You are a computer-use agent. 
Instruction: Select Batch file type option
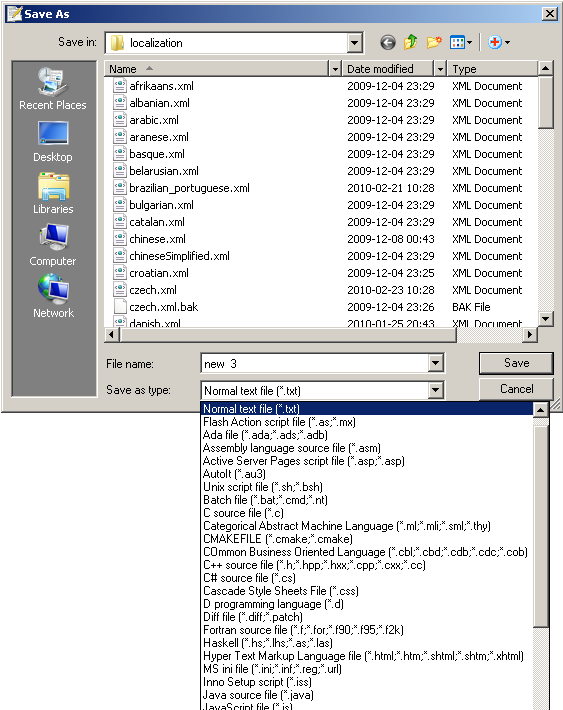(x=265, y=500)
